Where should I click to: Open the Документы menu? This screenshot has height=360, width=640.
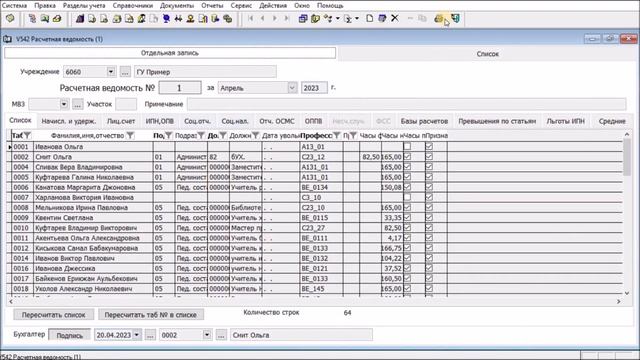point(177,6)
